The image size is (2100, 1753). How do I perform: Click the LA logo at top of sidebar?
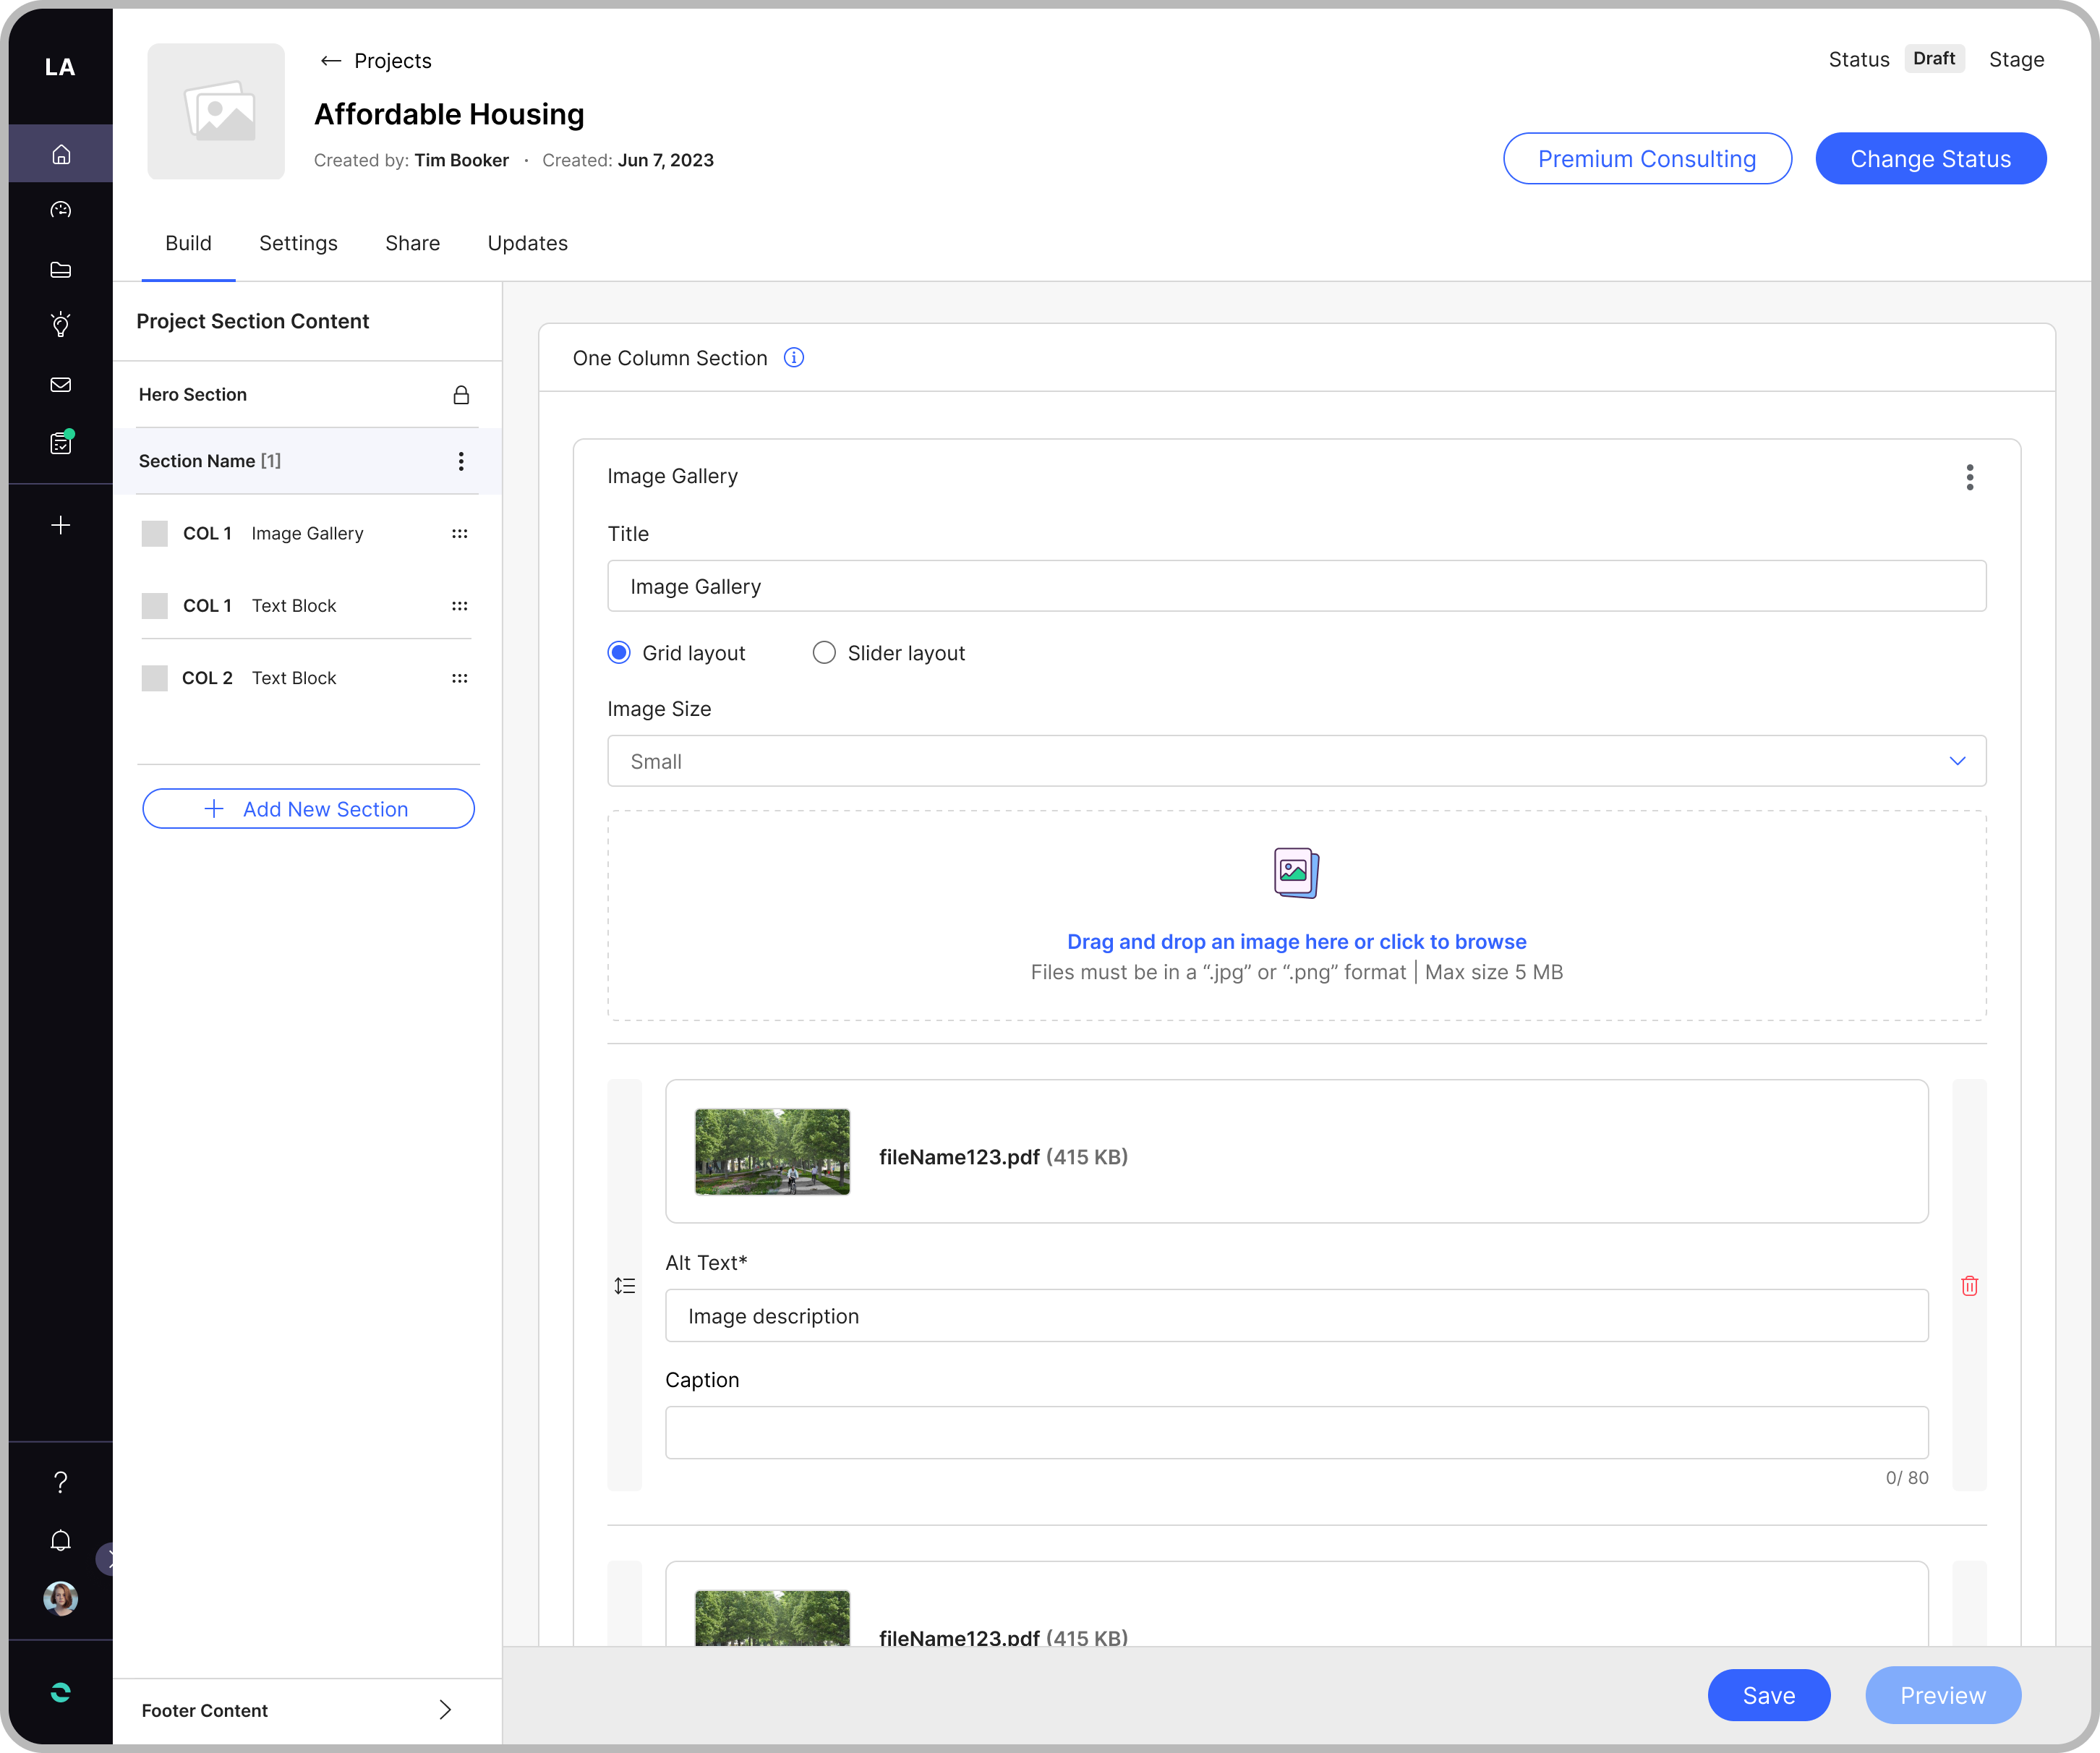point(60,67)
